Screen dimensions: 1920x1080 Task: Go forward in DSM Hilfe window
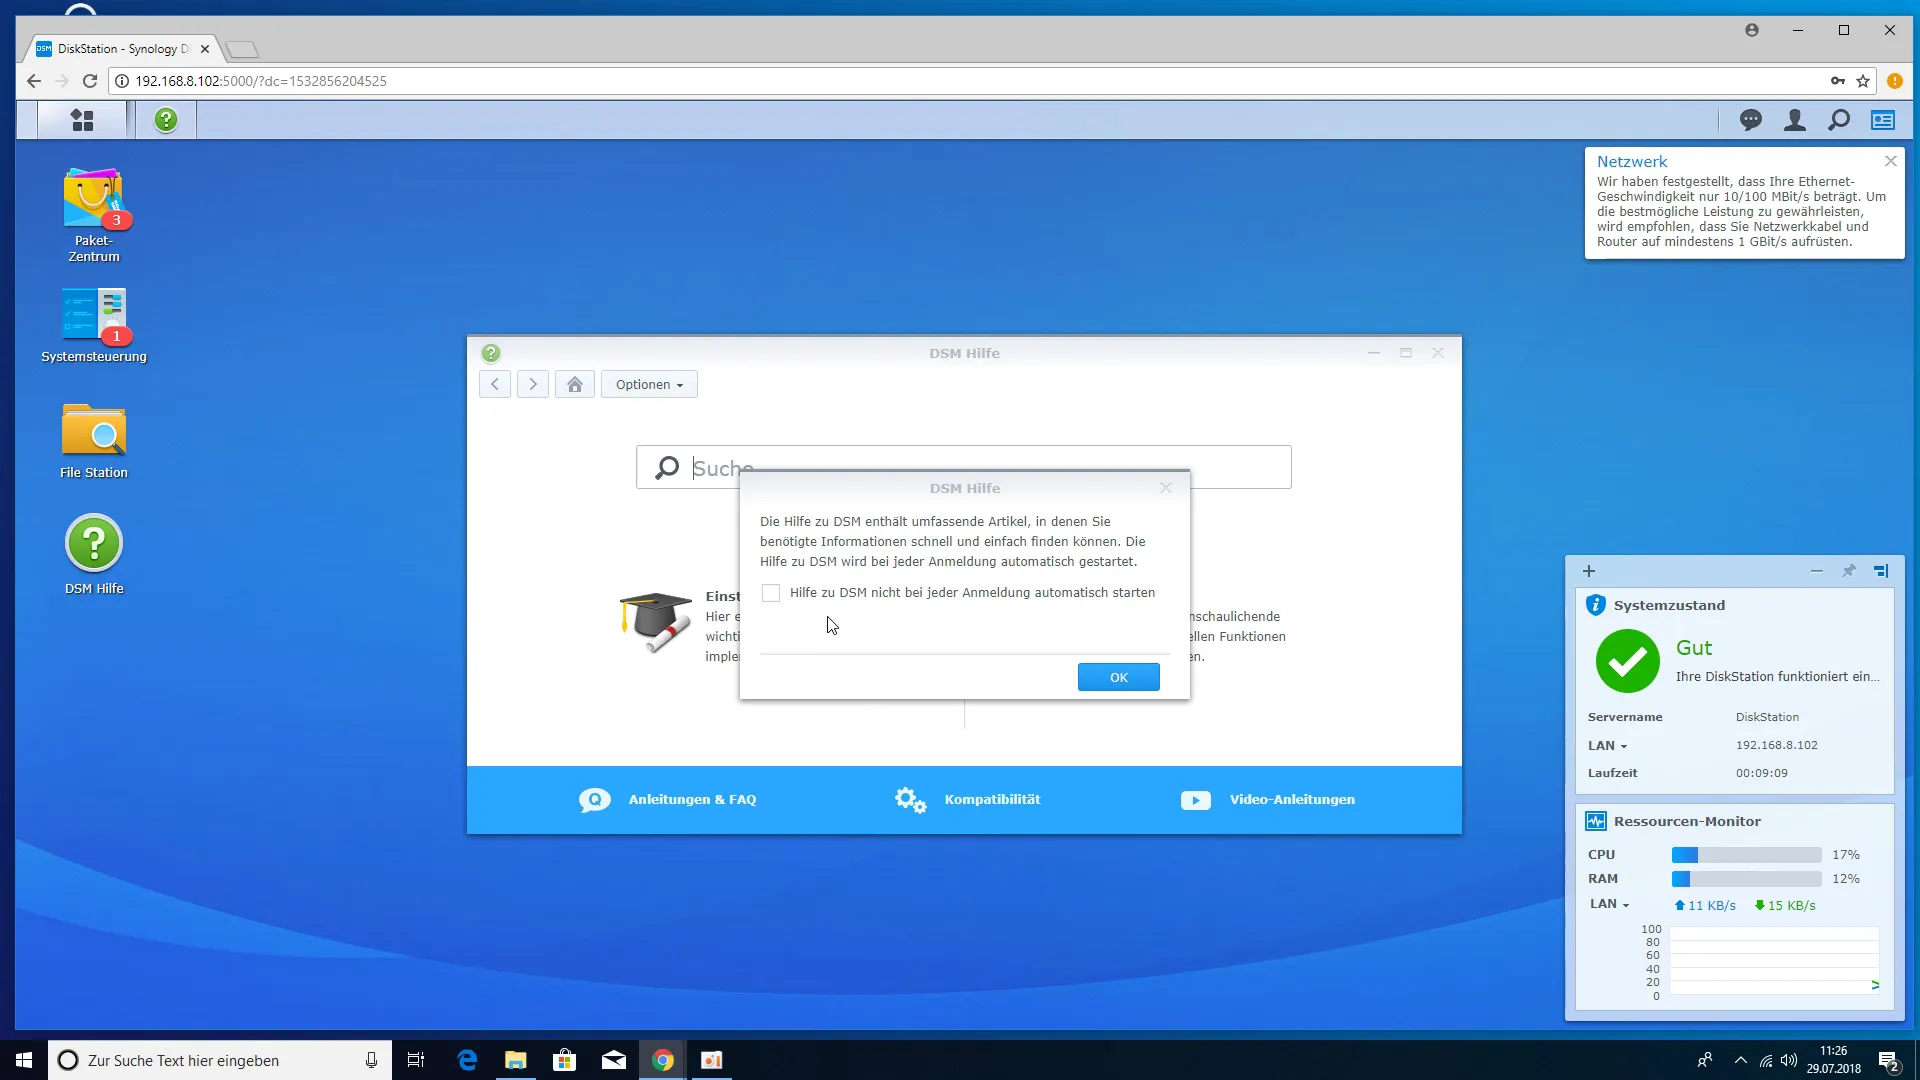[x=533, y=384]
